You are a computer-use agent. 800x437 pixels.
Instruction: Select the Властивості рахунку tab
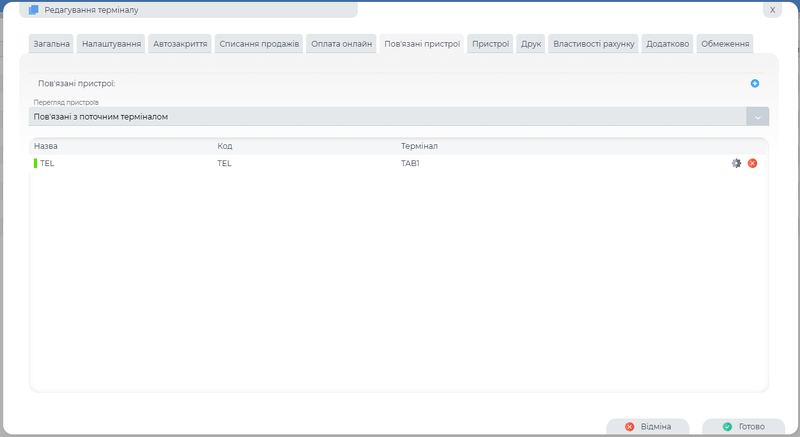tap(594, 44)
